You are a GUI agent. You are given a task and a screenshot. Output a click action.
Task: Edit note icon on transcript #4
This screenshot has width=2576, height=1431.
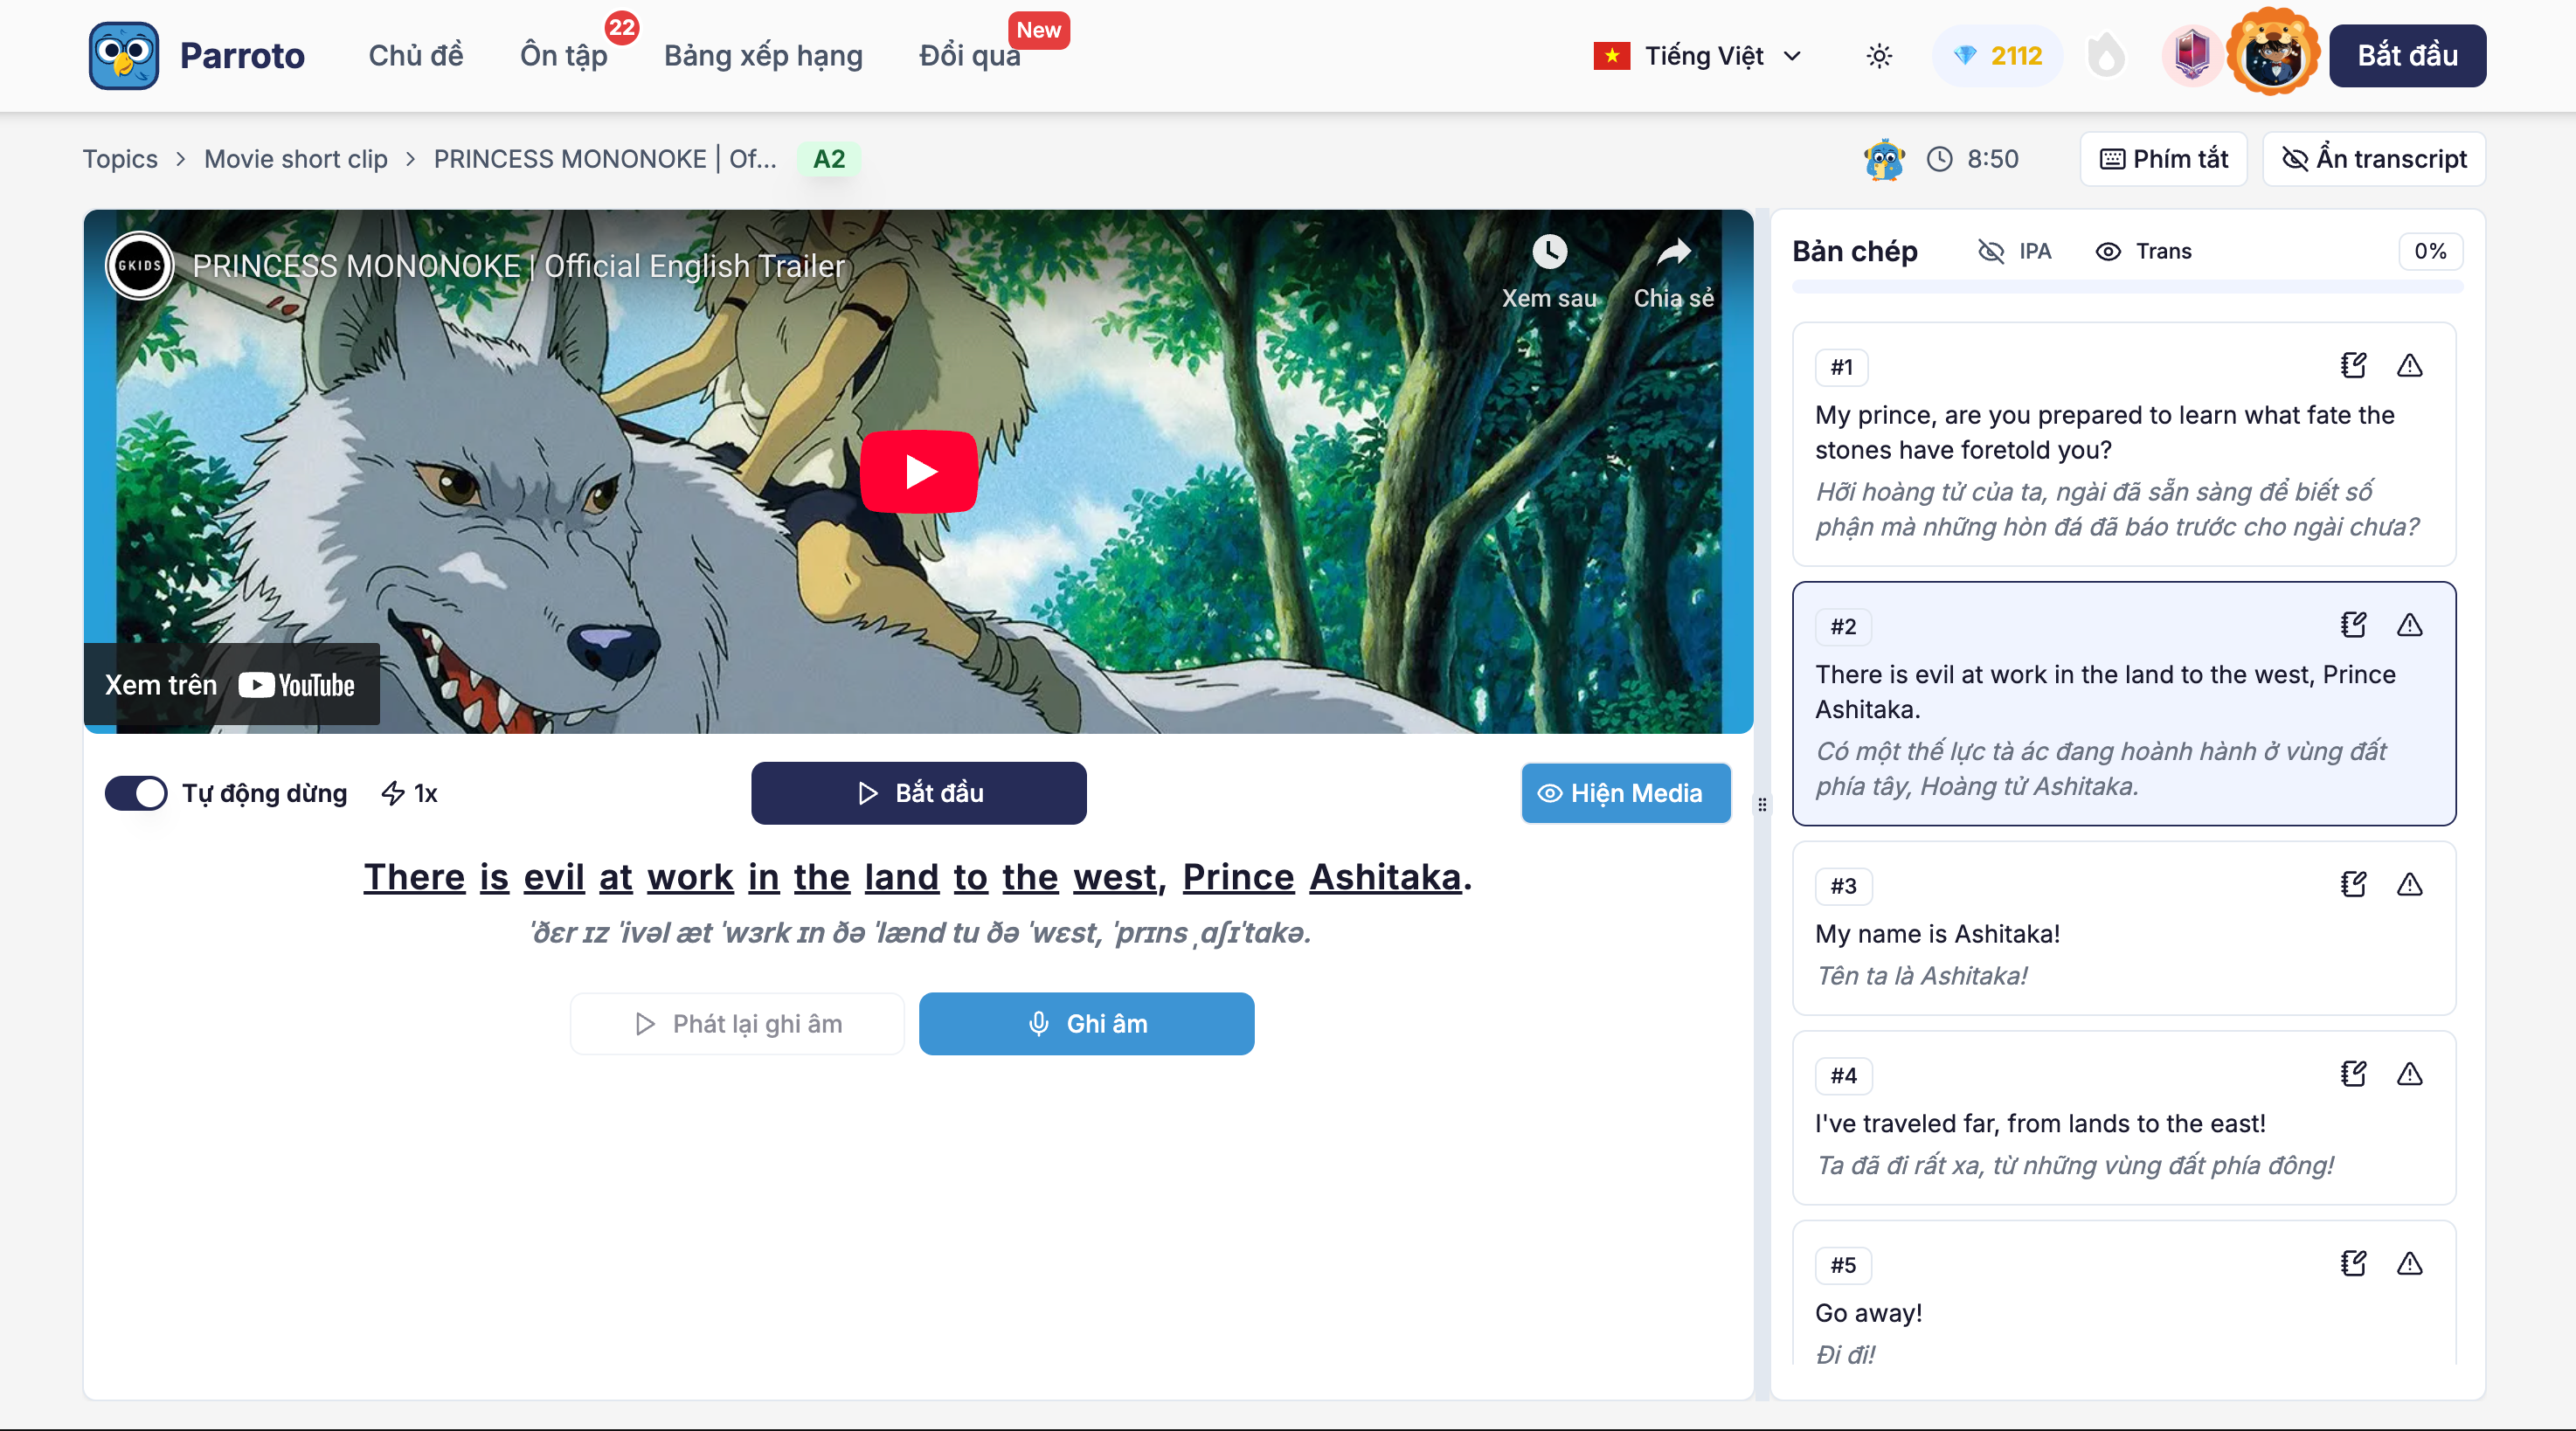pyautogui.click(x=2353, y=1074)
